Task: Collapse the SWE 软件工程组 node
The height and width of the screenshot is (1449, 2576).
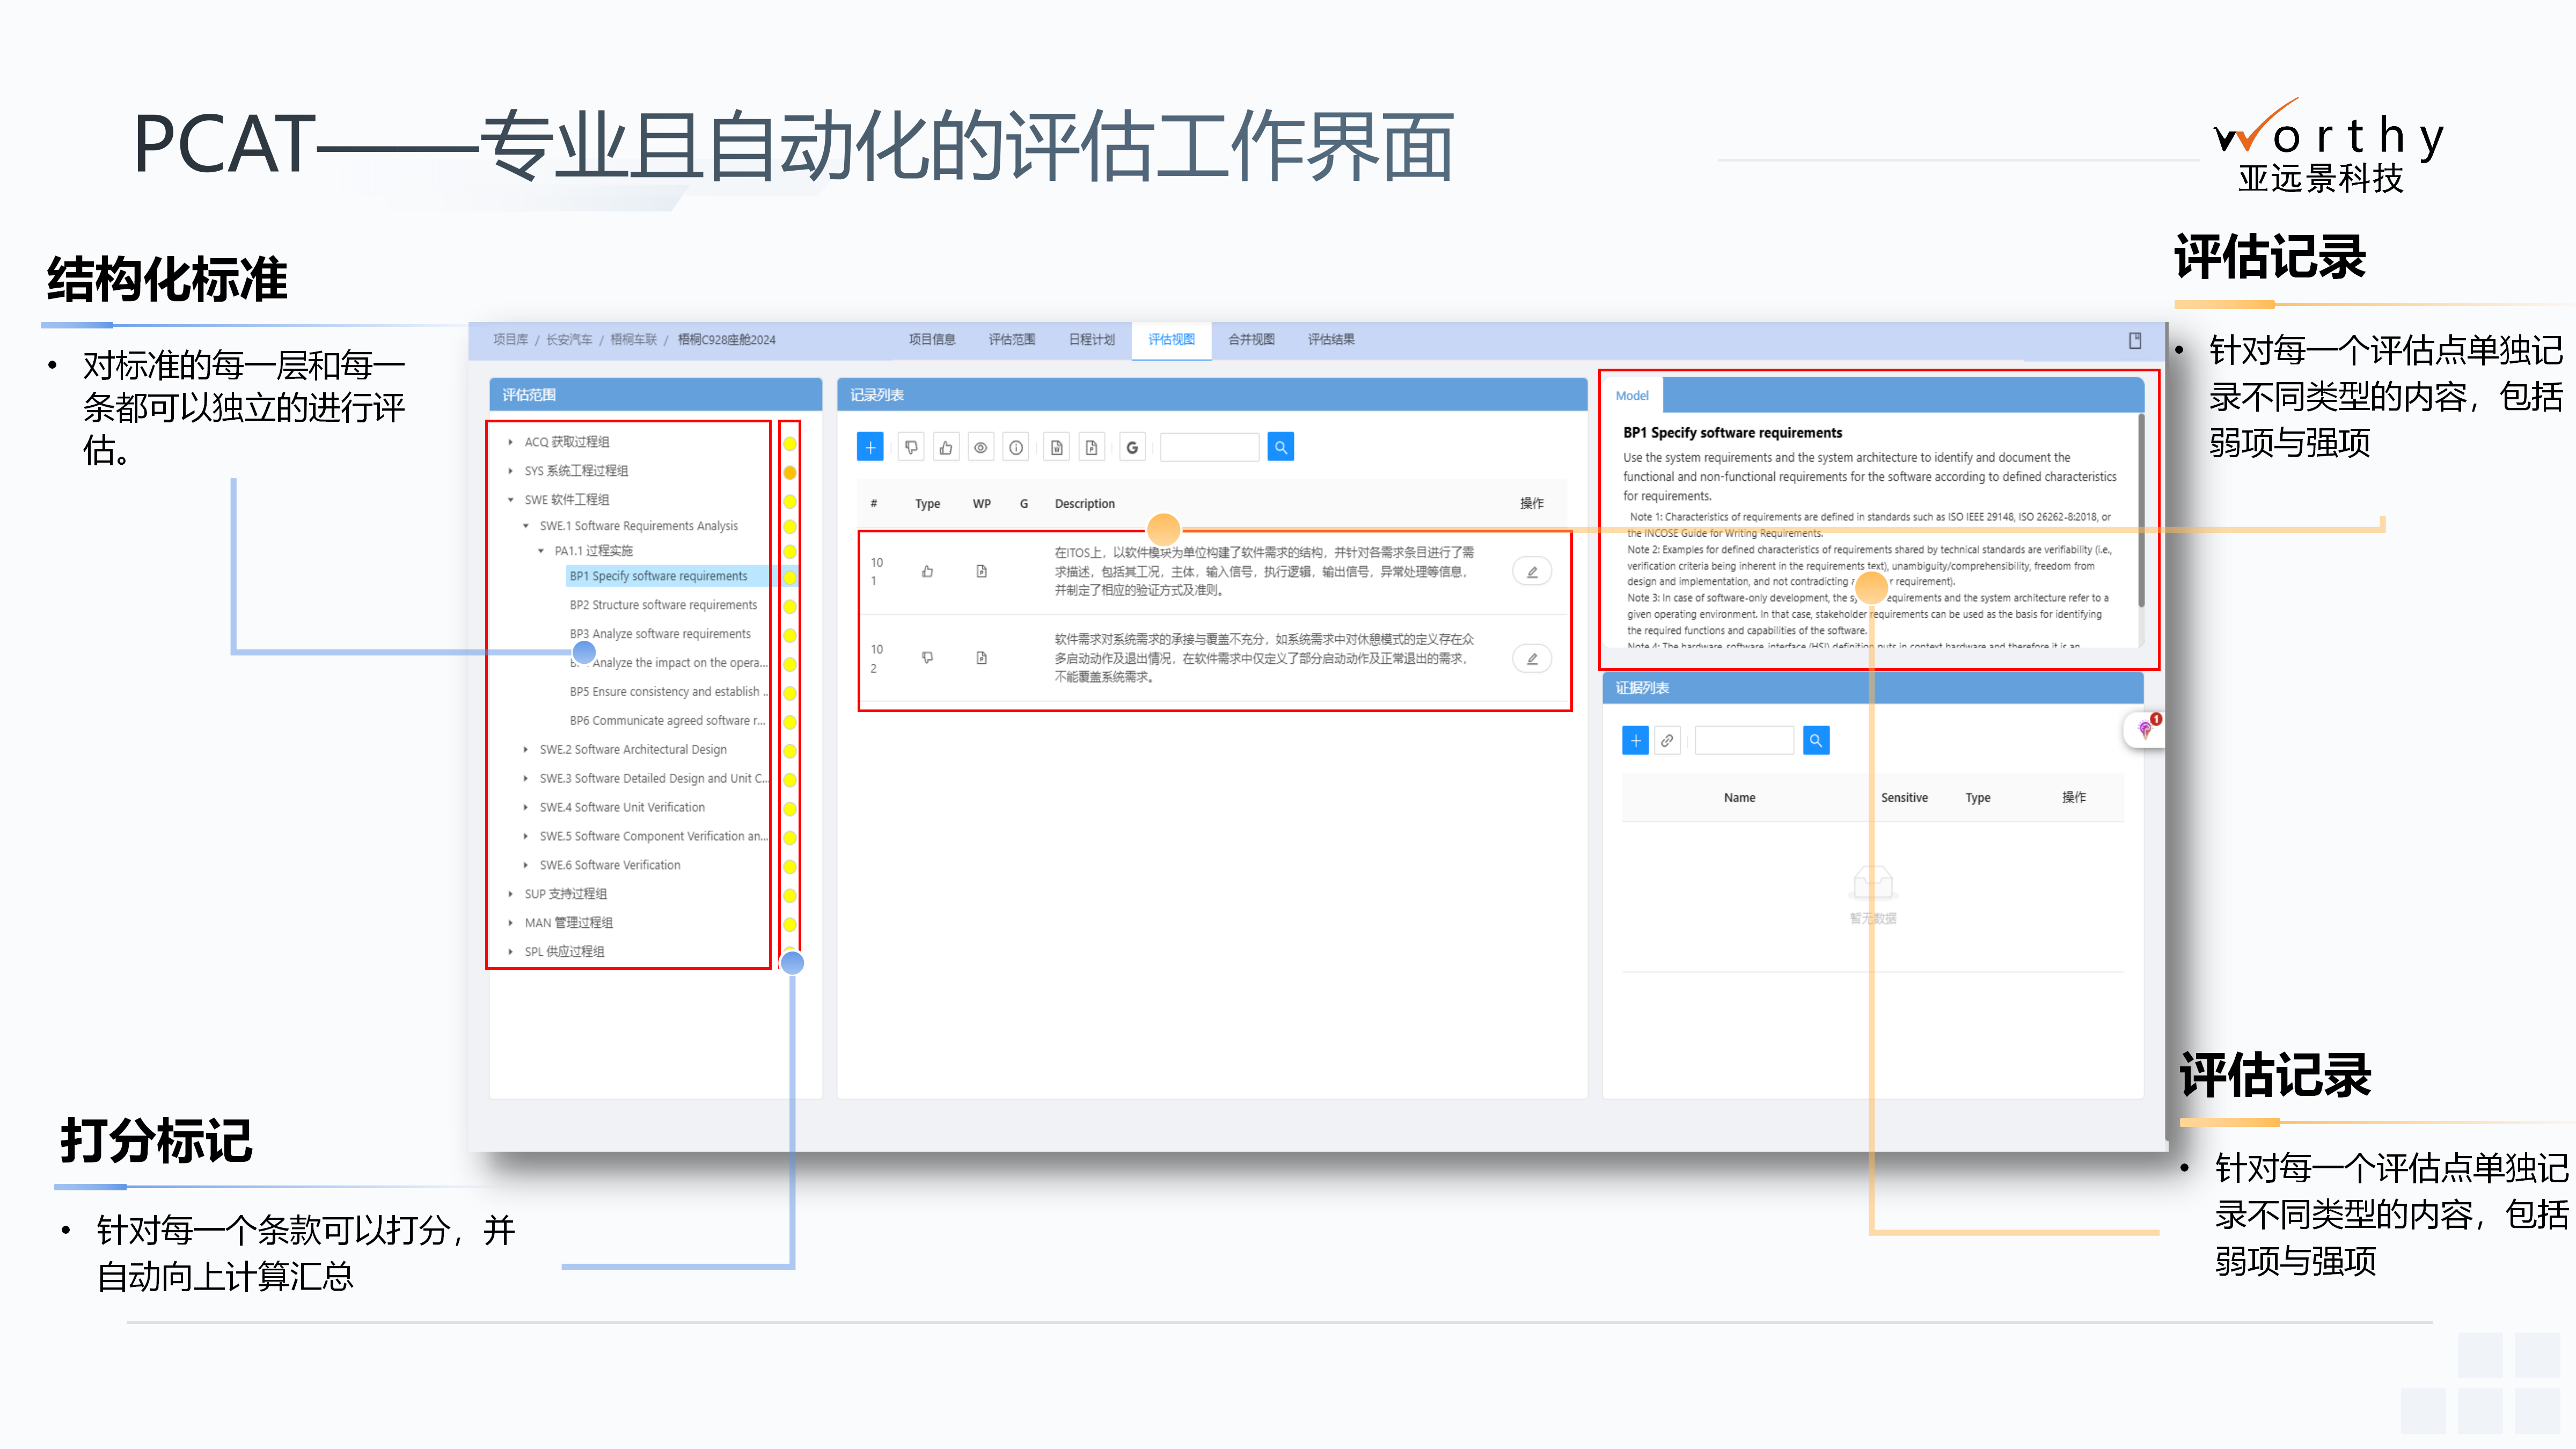Action: coord(510,500)
